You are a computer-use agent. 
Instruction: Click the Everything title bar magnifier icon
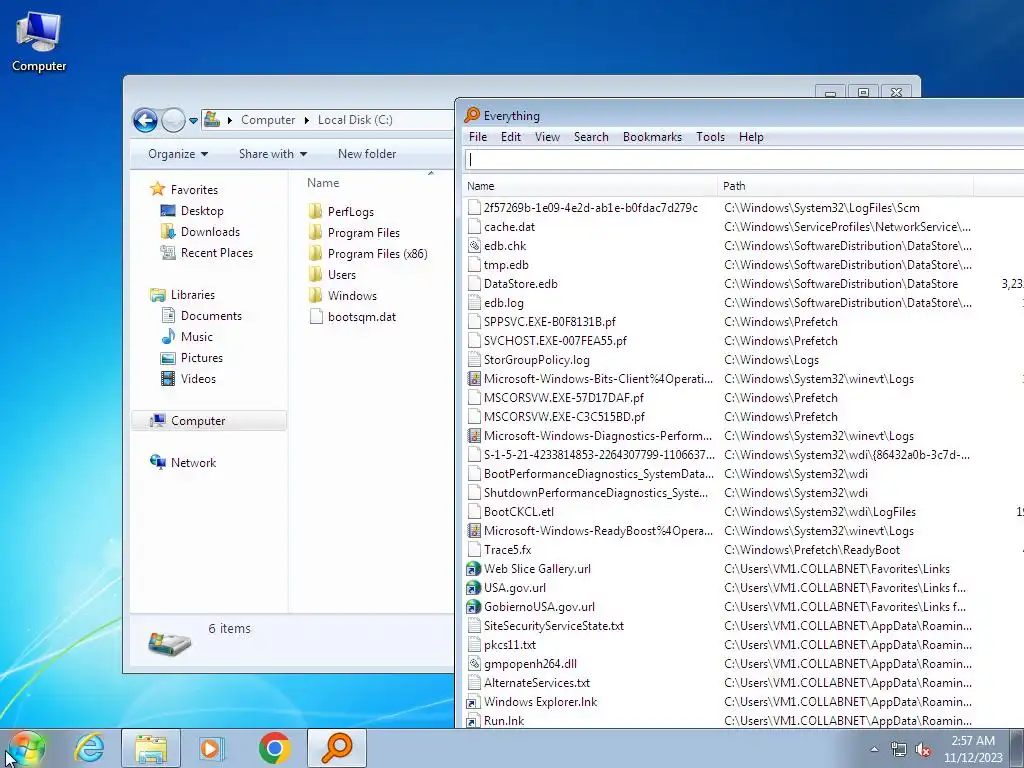[472, 116]
